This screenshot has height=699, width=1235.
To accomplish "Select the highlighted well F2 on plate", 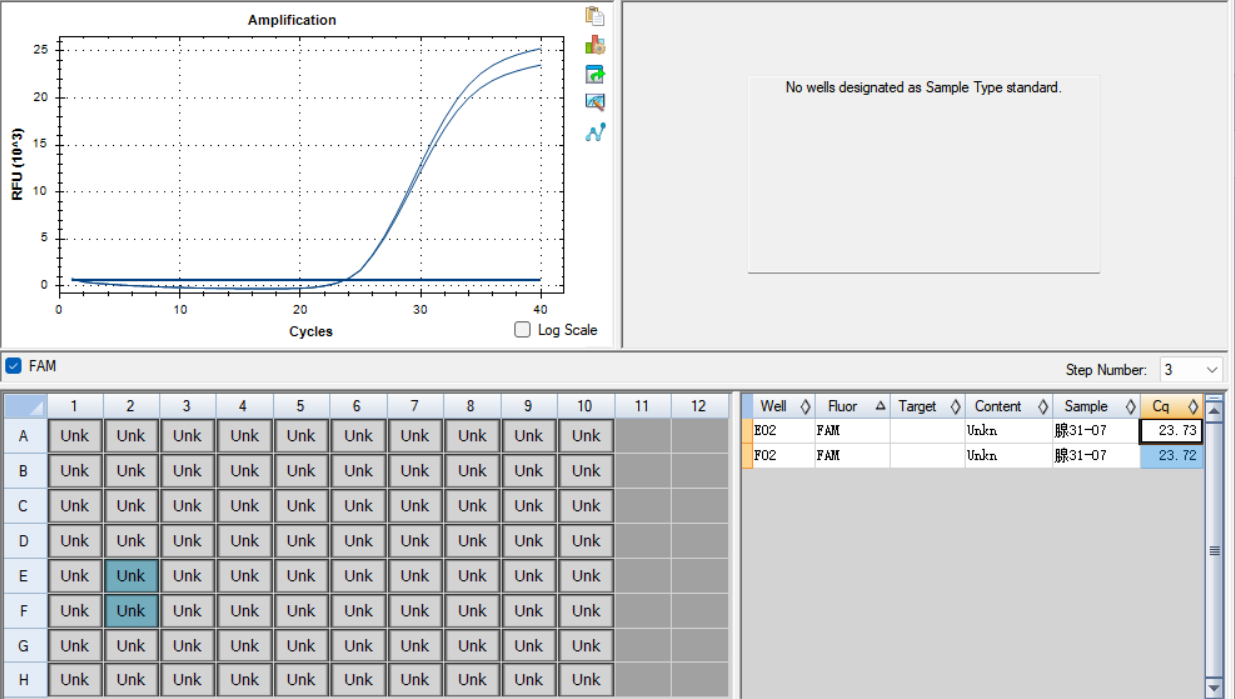I will 131,611.
